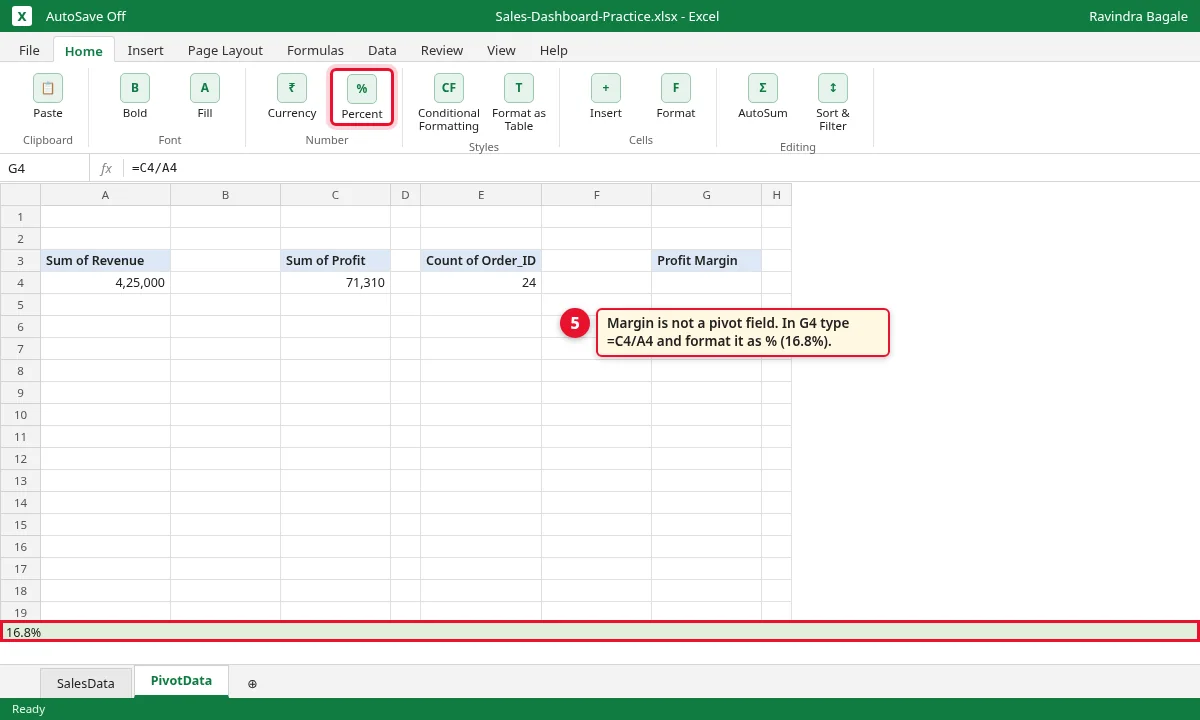This screenshot has width=1200, height=720.
Task: Select the cell with value 71,310
Action: pos(336,283)
